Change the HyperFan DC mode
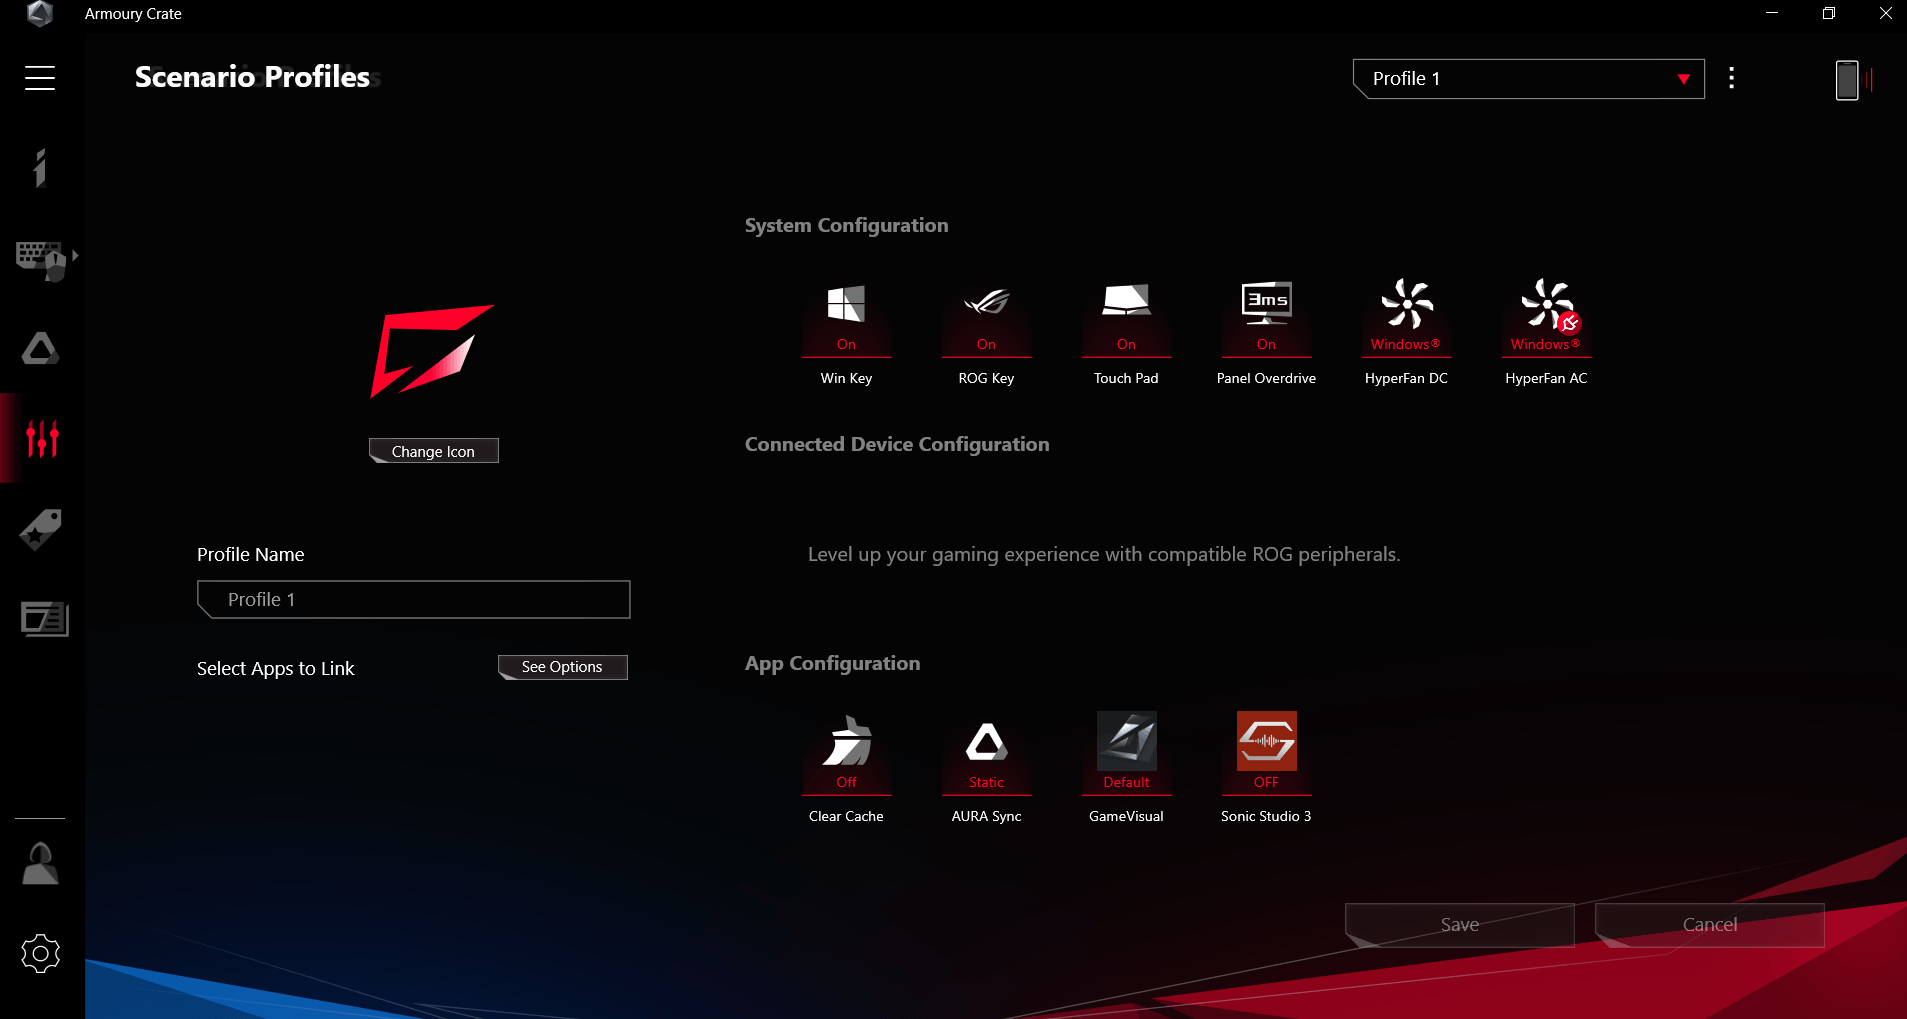The width and height of the screenshot is (1907, 1019). pos(1406,317)
